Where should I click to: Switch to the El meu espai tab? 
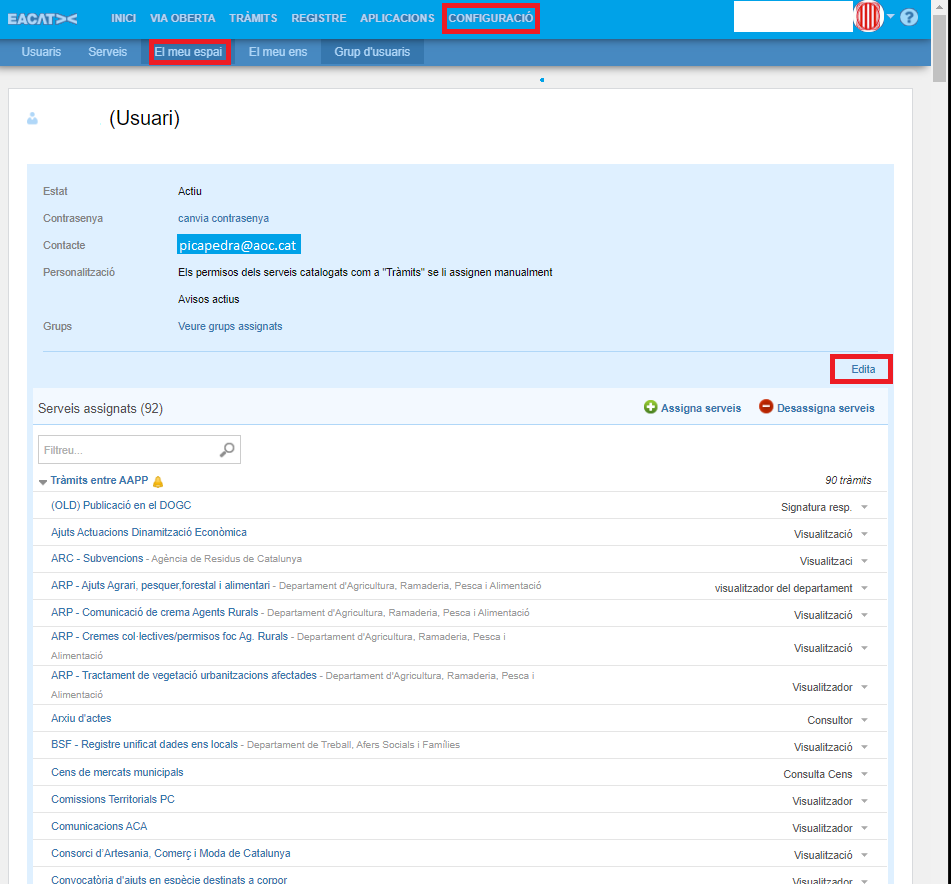point(190,52)
